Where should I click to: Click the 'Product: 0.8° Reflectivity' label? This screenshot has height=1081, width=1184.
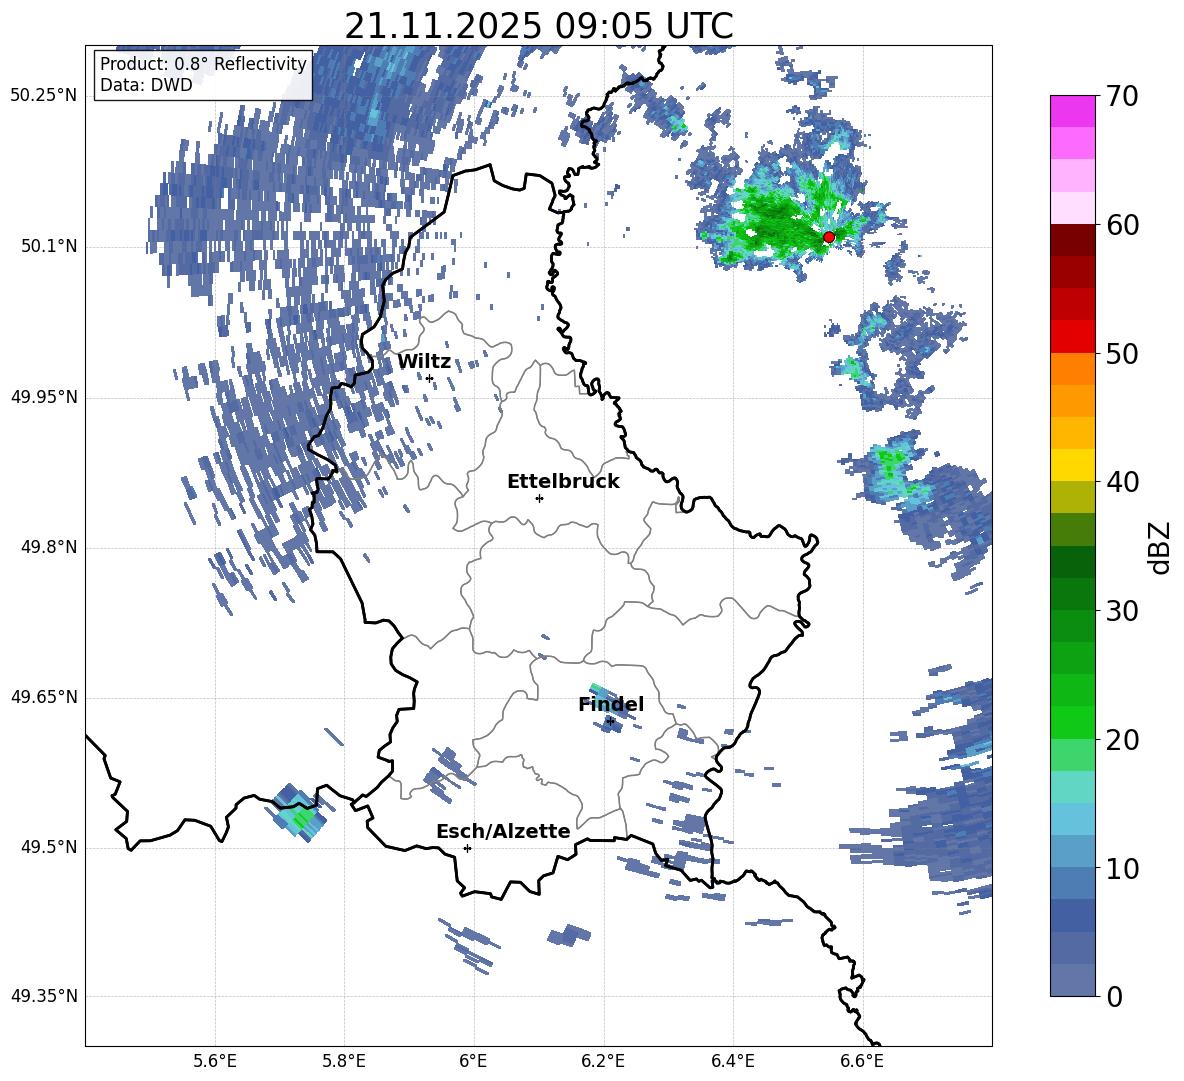[x=203, y=63]
